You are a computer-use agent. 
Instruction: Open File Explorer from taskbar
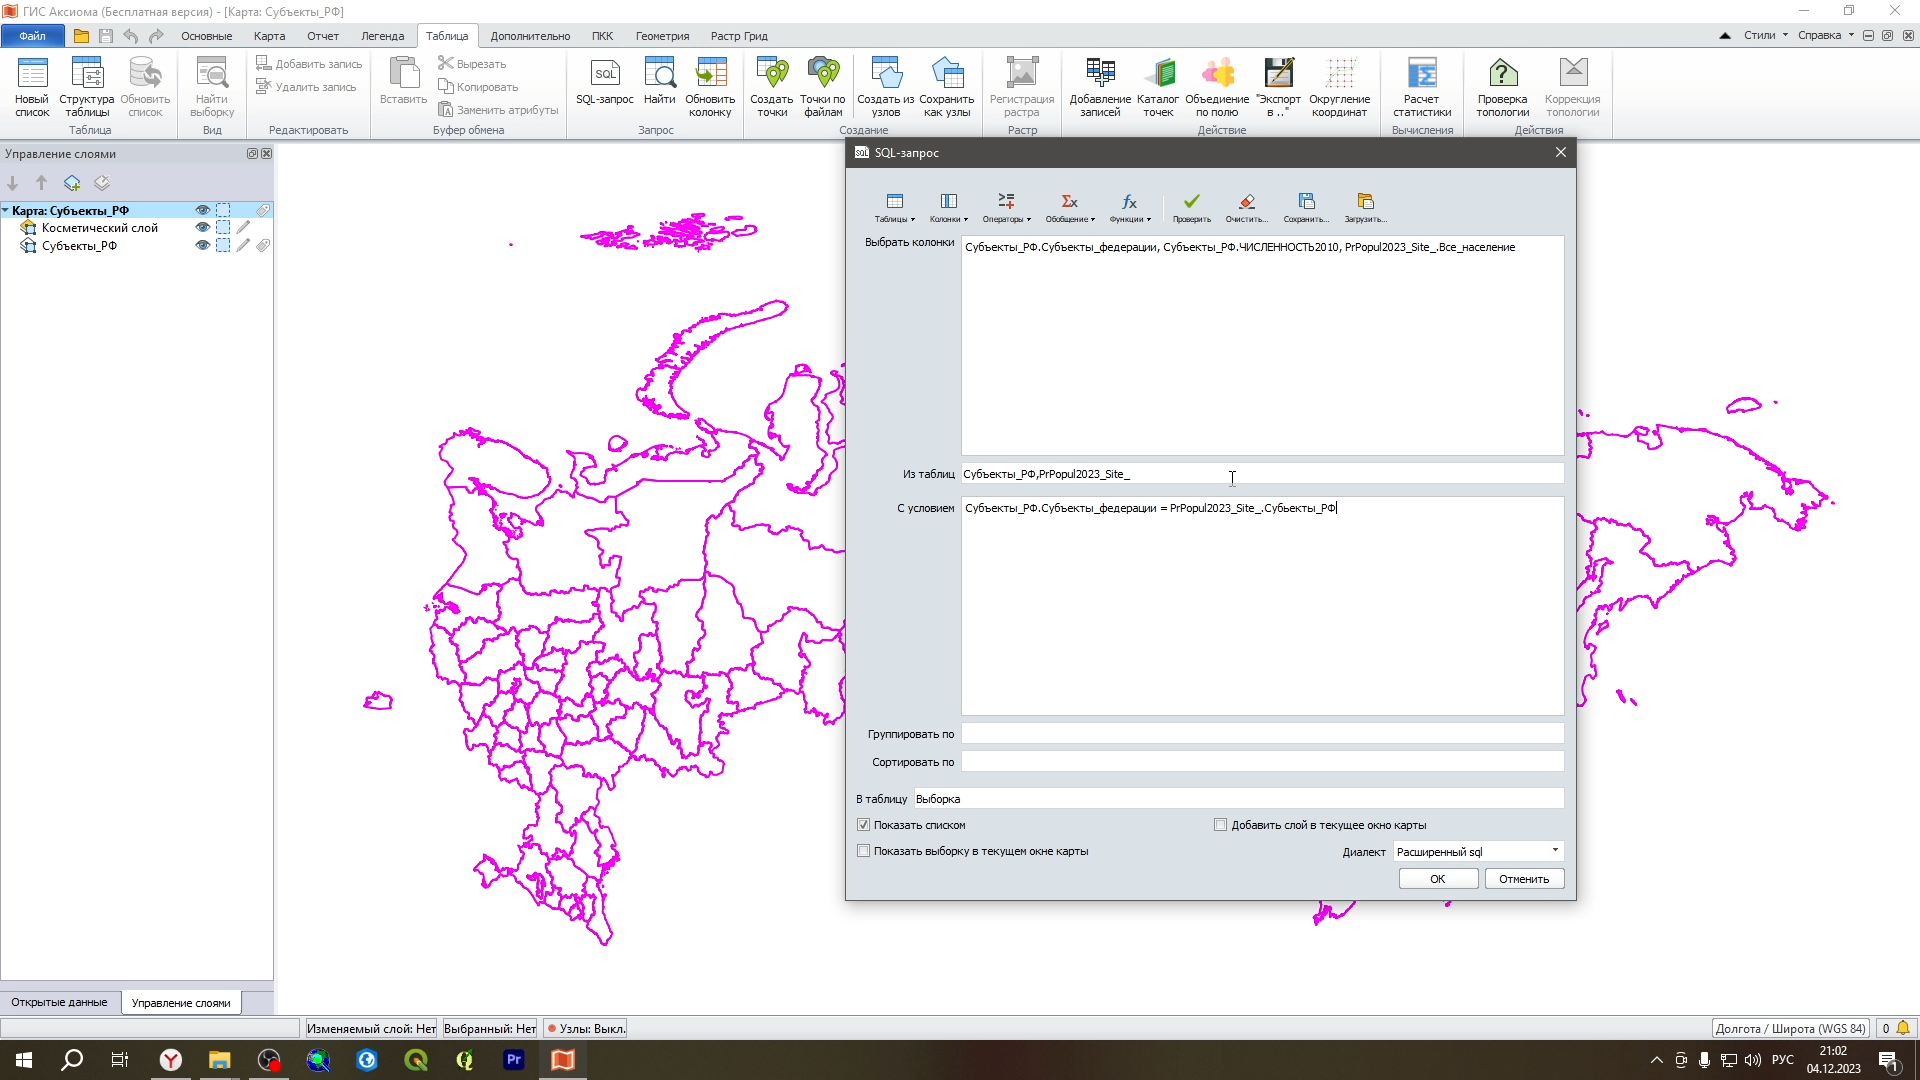[x=220, y=1060]
